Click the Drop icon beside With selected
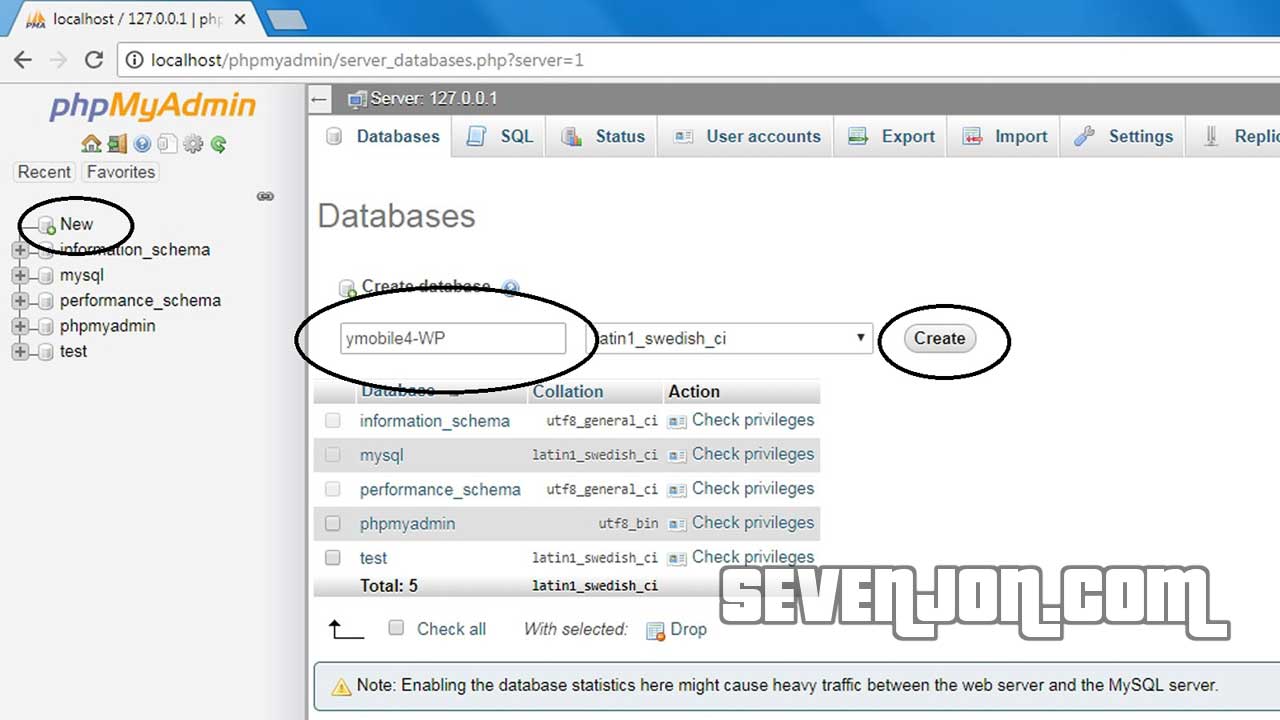 [656, 630]
